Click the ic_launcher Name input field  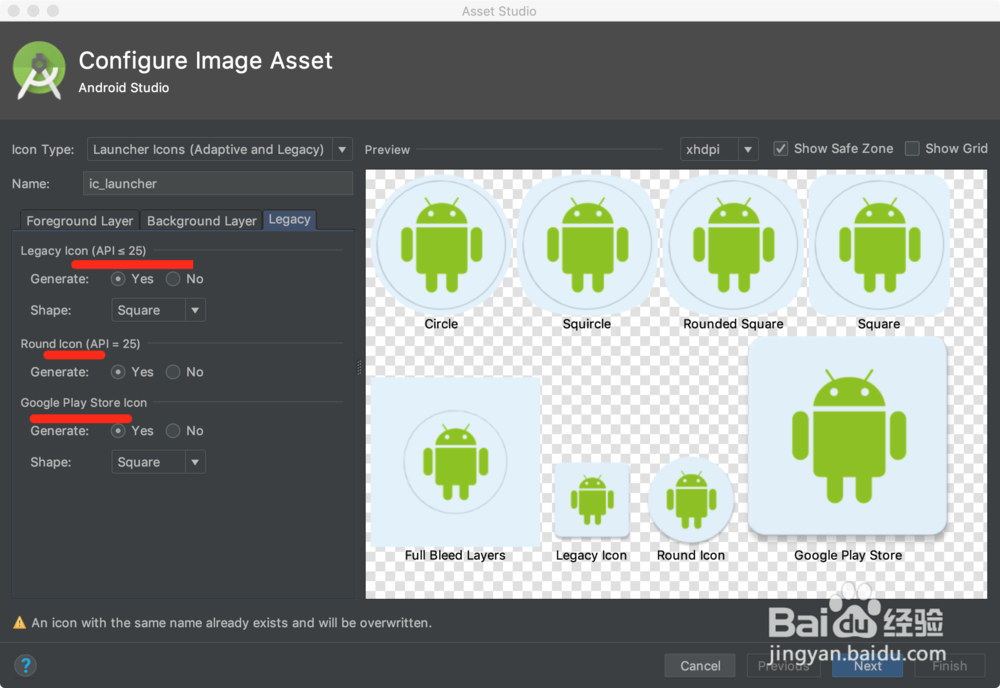click(217, 184)
